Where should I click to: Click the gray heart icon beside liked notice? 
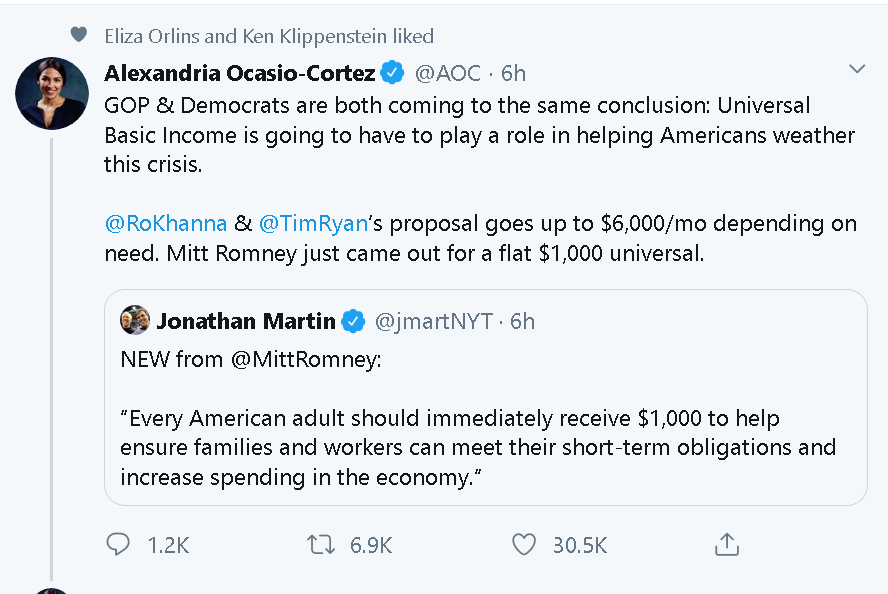point(79,35)
